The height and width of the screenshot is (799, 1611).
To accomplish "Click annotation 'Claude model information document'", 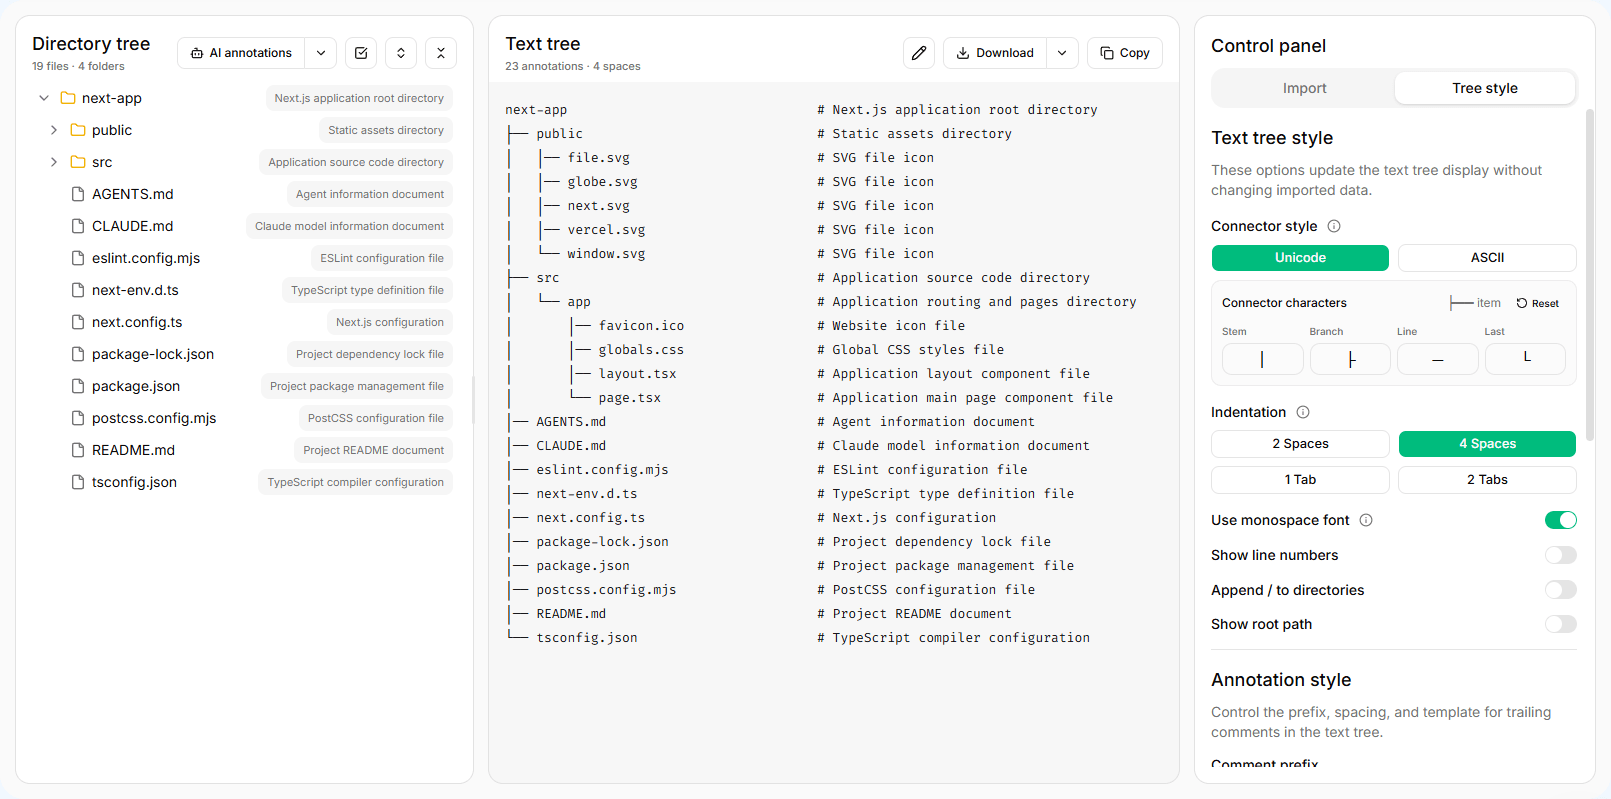I will [x=349, y=226].
